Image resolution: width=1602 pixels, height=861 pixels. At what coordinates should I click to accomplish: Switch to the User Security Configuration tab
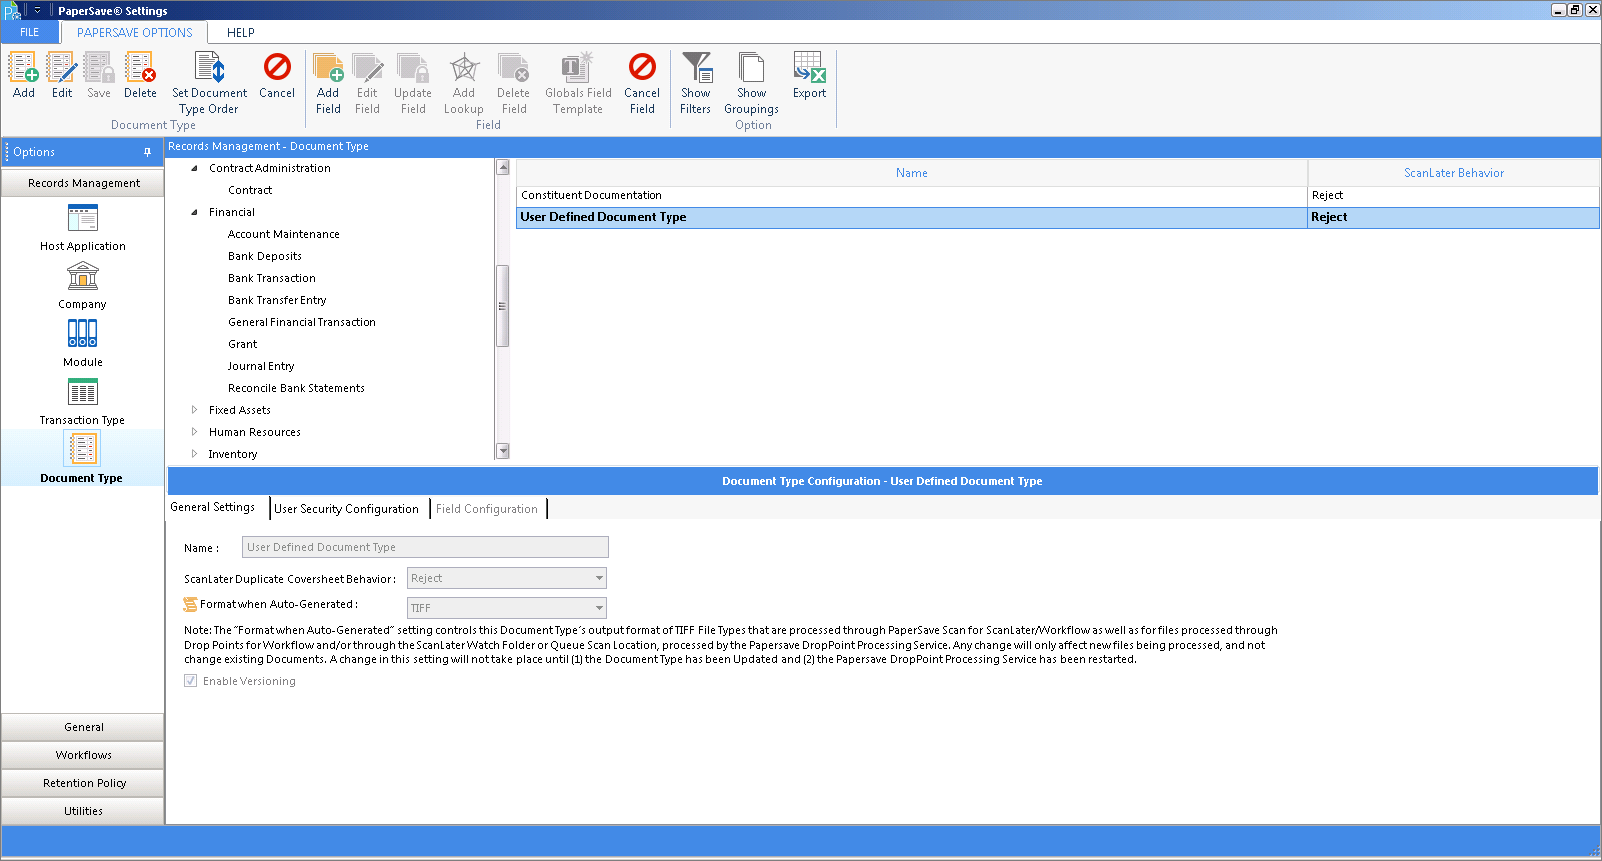[x=346, y=509]
